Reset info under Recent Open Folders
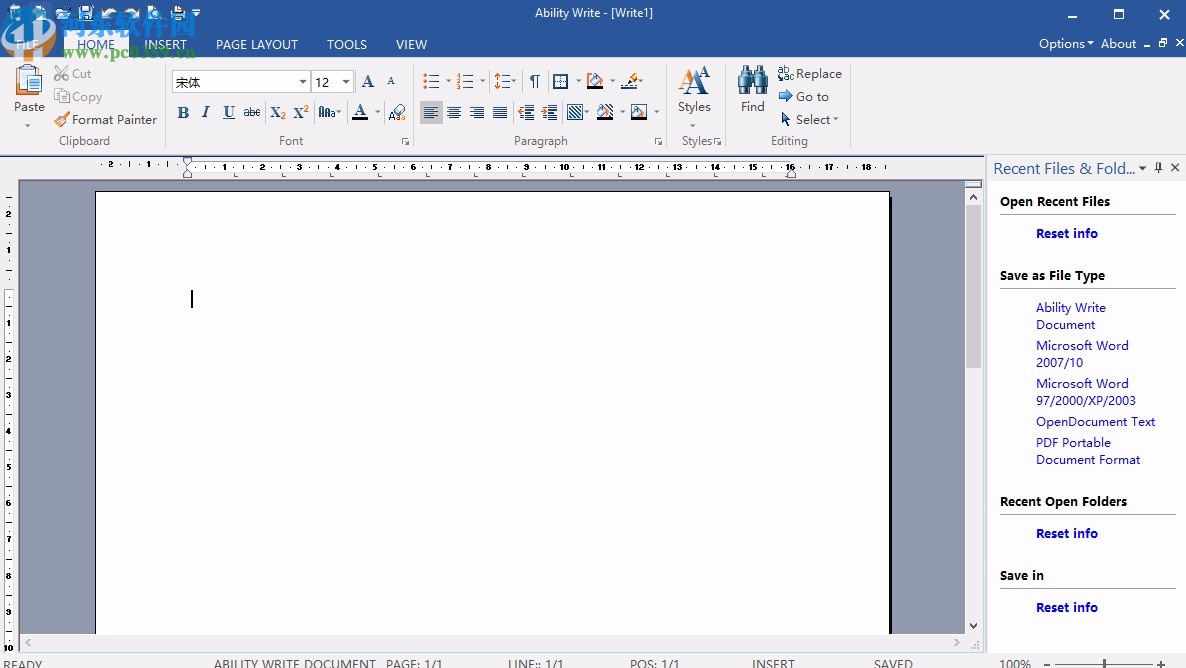The width and height of the screenshot is (1186, 668). [x=1066, y=533]
